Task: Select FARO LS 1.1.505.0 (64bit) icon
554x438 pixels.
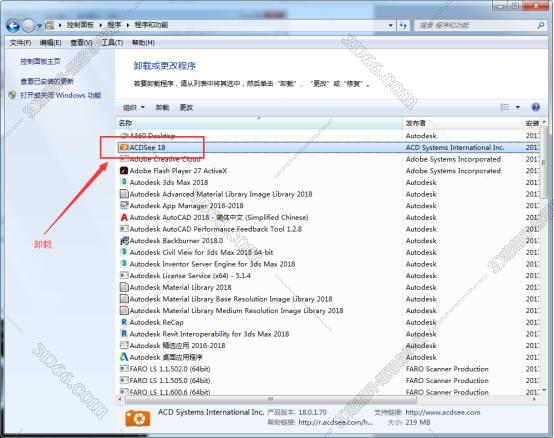Action: 124,380
